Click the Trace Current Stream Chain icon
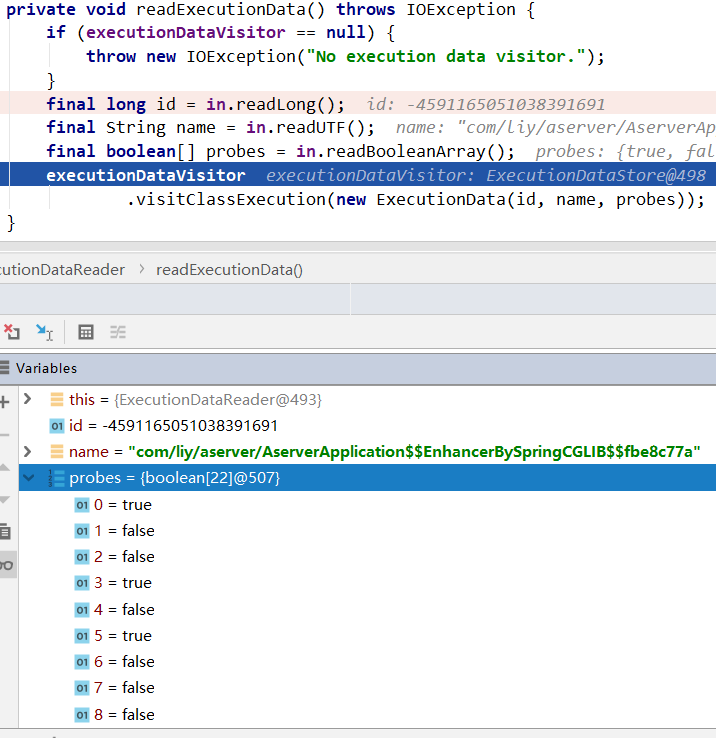This screenshot has width=716, height=738. pos(118,332)
